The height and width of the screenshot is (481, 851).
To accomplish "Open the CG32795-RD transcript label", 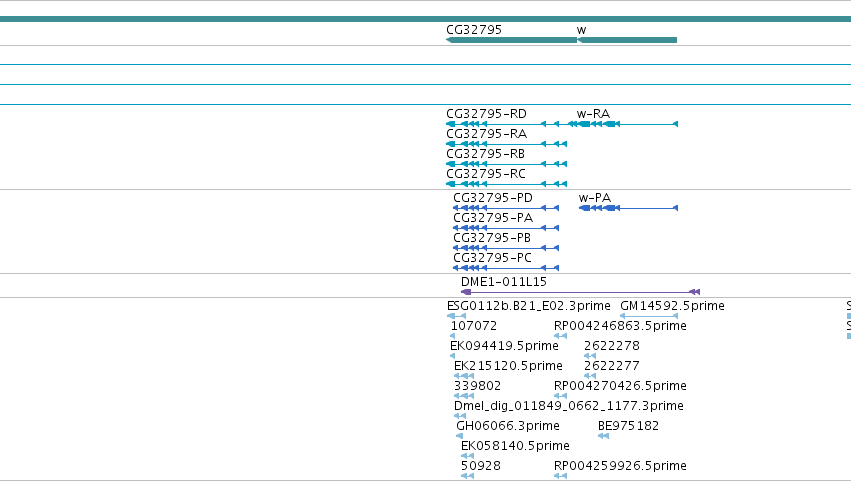I will 486,114.
